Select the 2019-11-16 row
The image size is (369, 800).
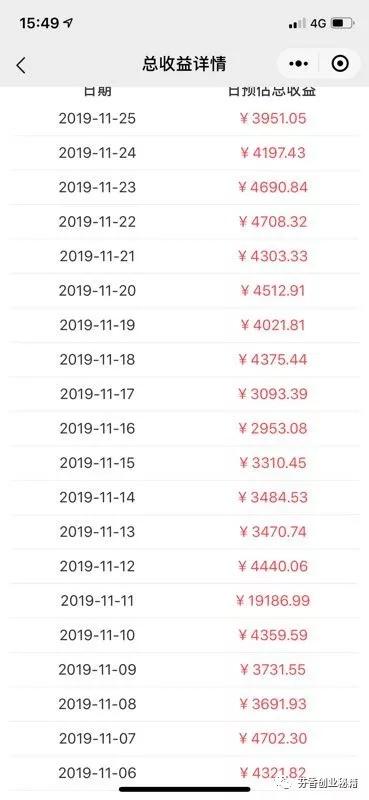click(x=184, y=429)
